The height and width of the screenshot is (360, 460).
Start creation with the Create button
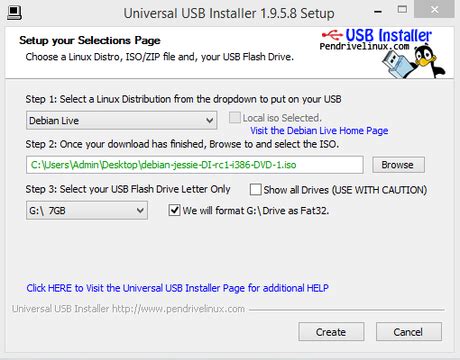pyautogui.click(x=331, y=332)
